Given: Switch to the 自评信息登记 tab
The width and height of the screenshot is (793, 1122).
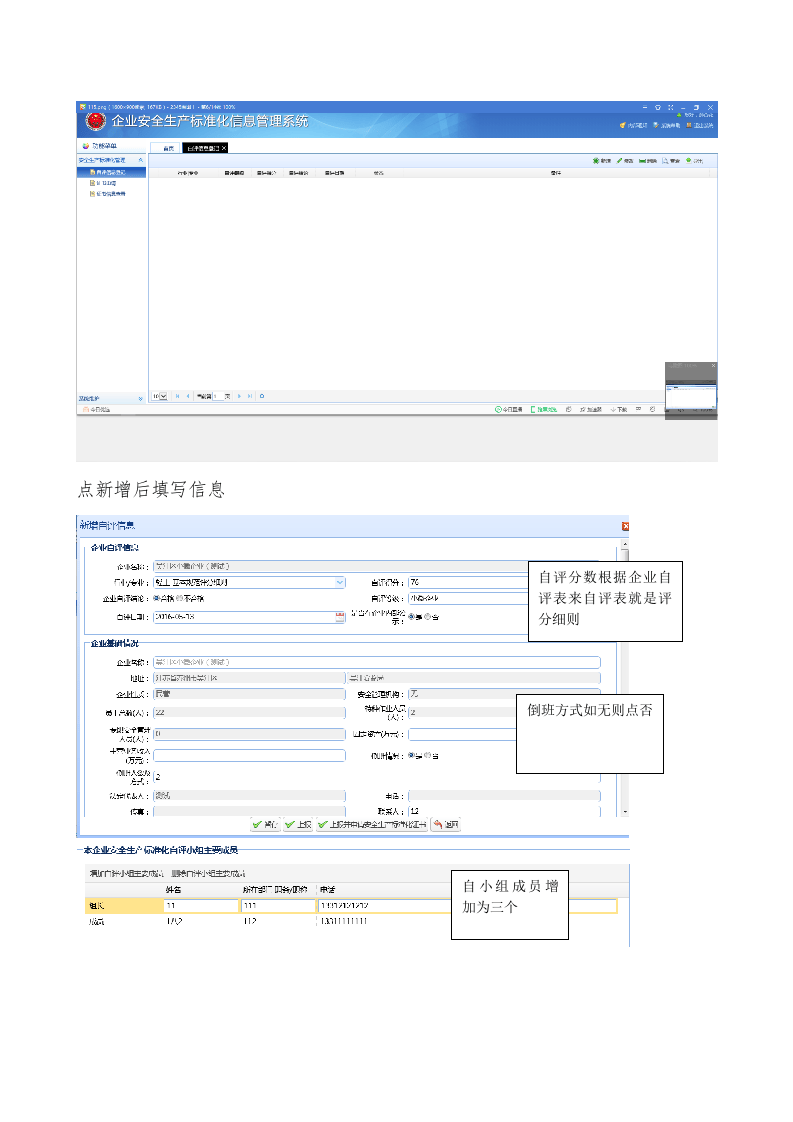Looking at the screenshot, I should coord(206,148).
